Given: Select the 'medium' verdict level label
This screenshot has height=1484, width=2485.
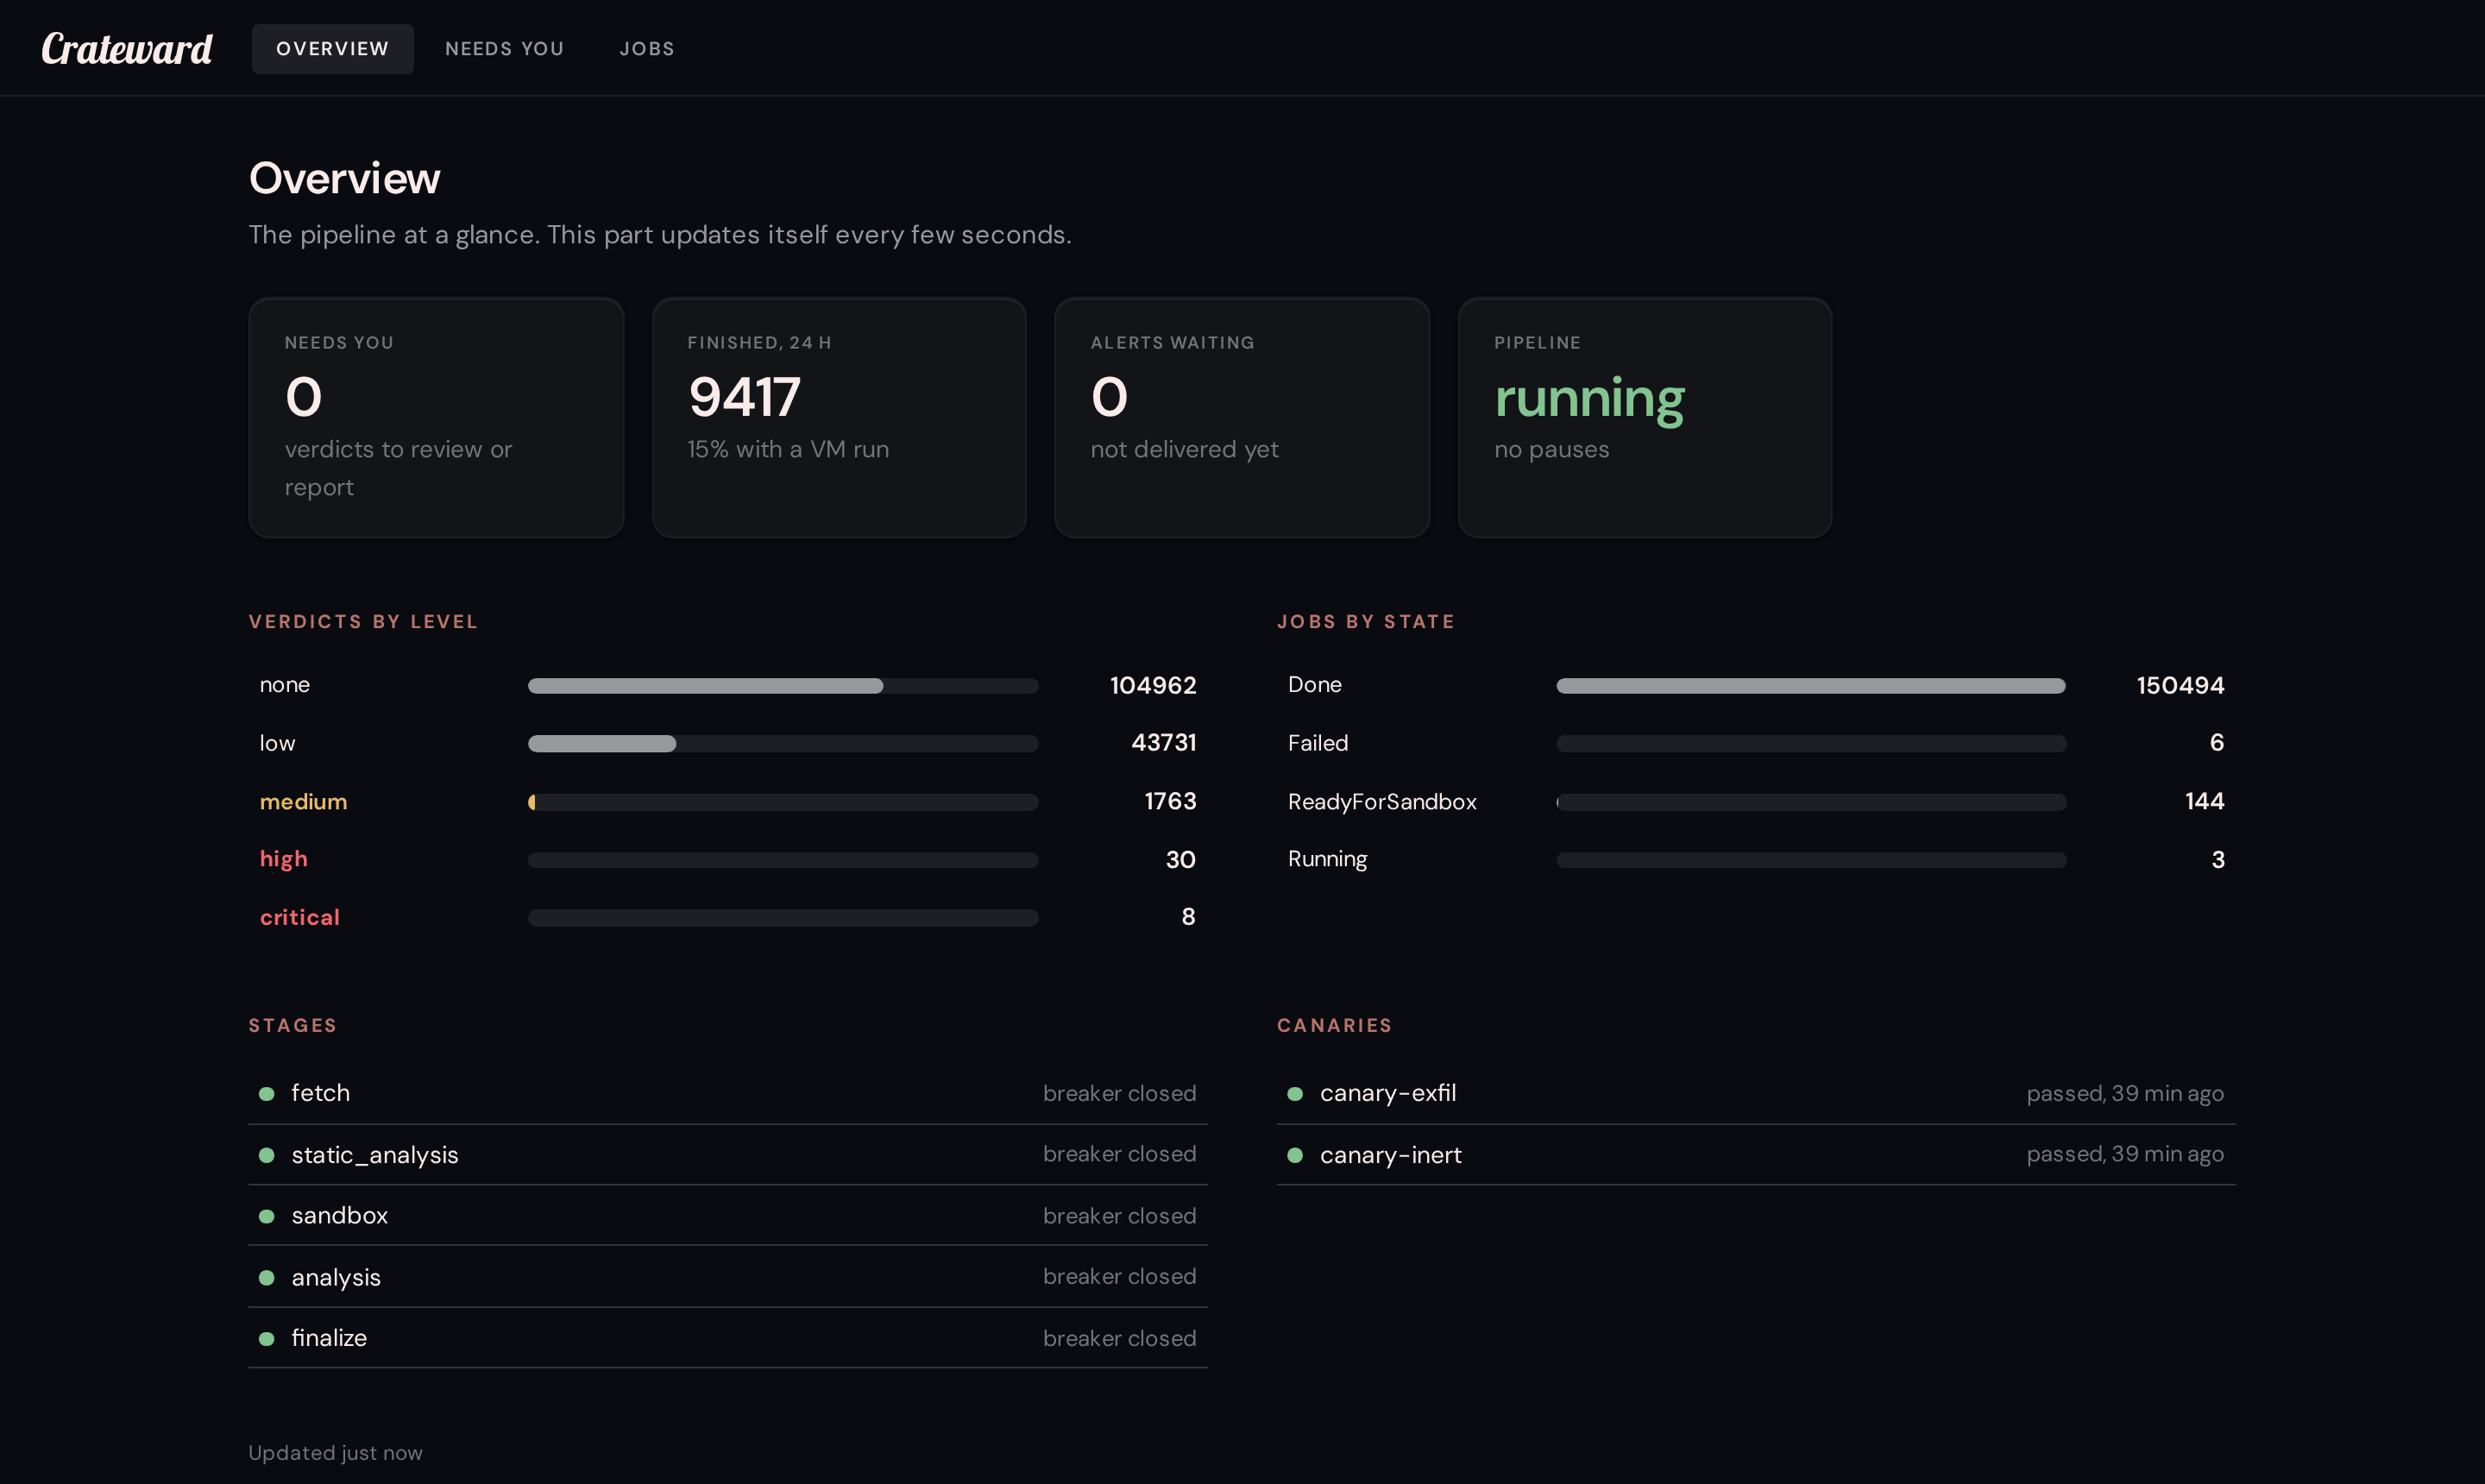Looking at the screenshot, I should (303, 802).
